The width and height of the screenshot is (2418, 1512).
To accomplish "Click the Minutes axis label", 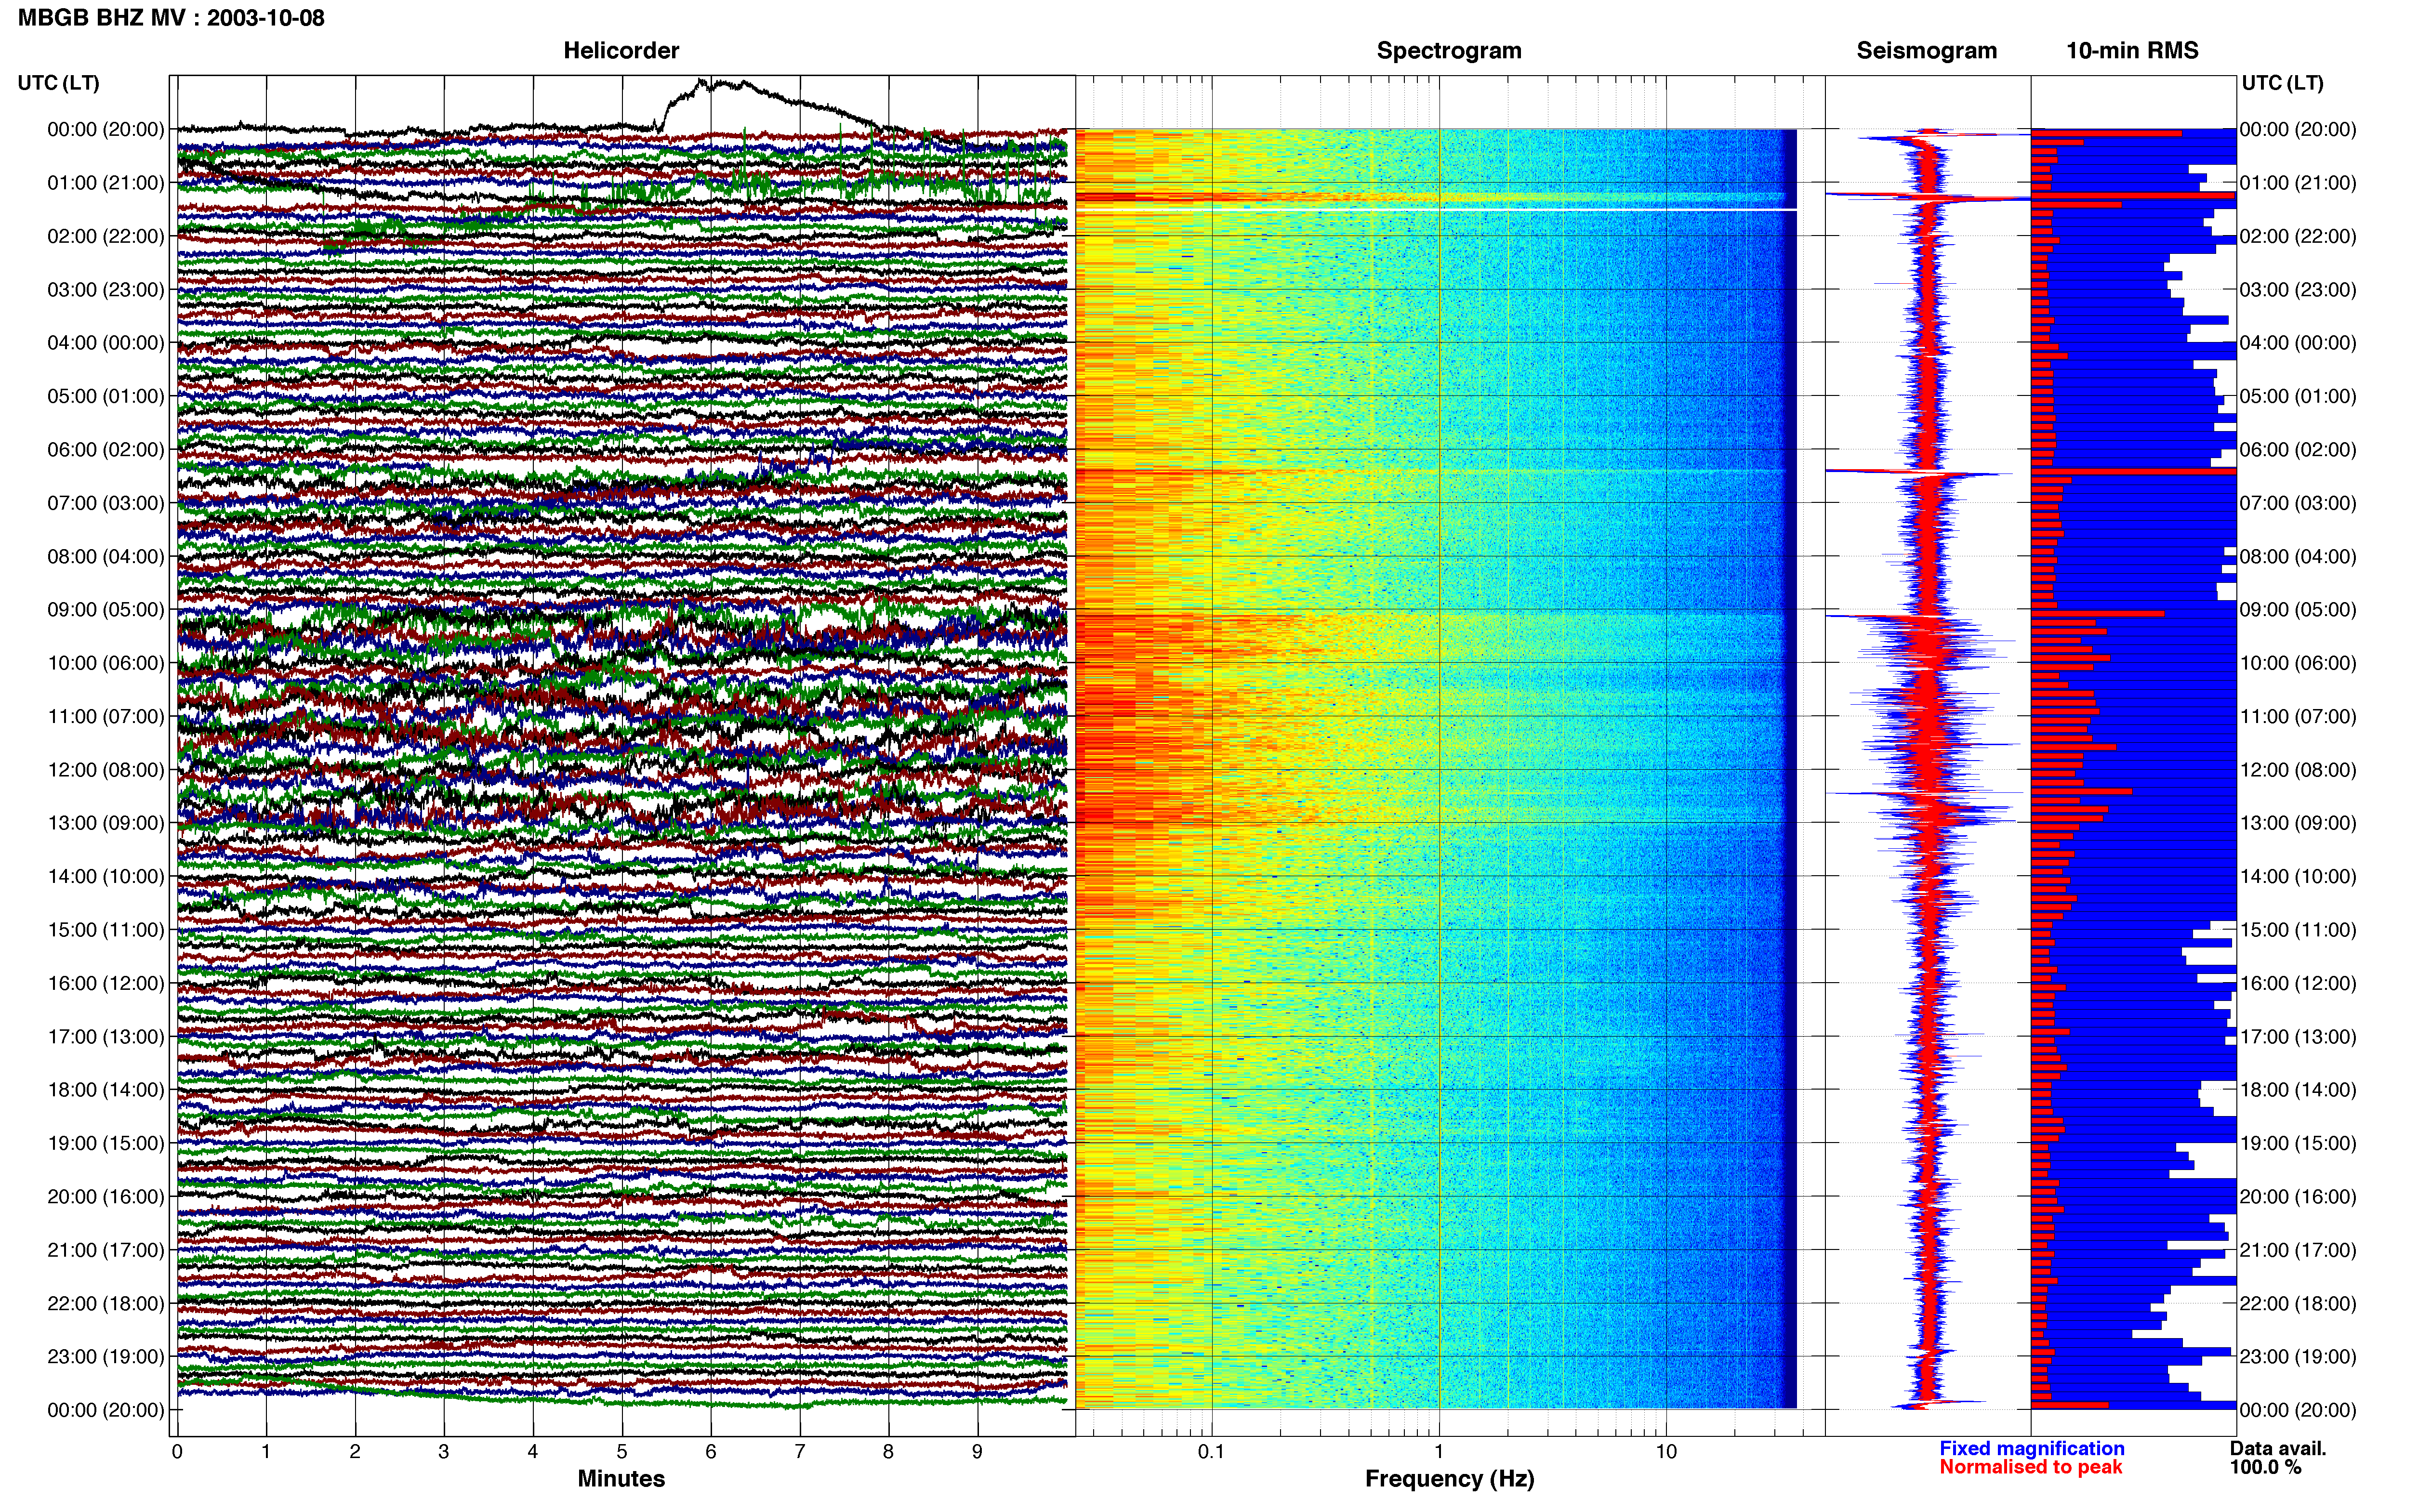I will point(621,1479).
